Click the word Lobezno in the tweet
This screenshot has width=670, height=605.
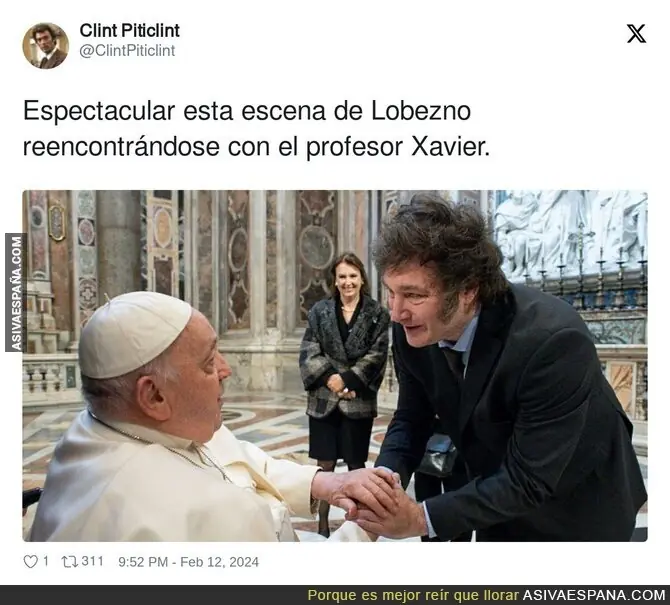click(x=421, y=111)
